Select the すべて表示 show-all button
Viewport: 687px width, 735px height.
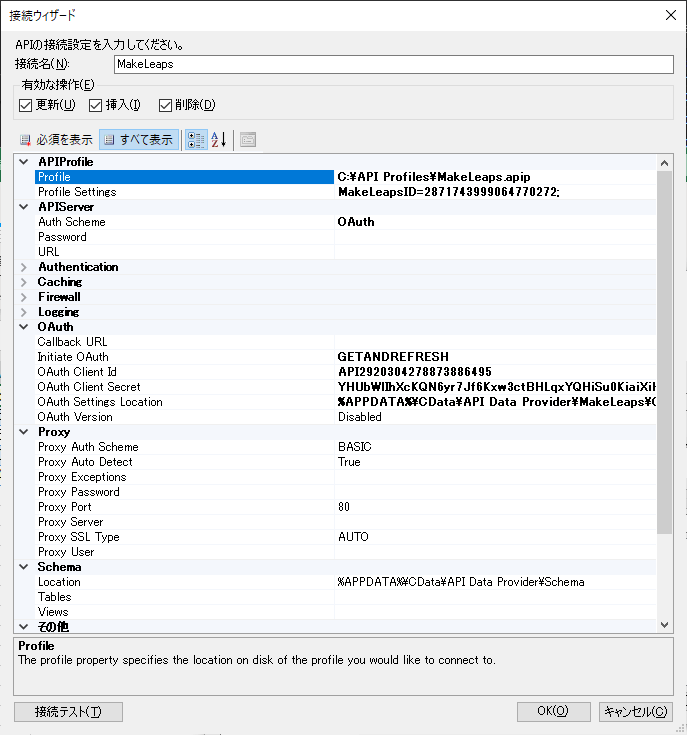139,140
